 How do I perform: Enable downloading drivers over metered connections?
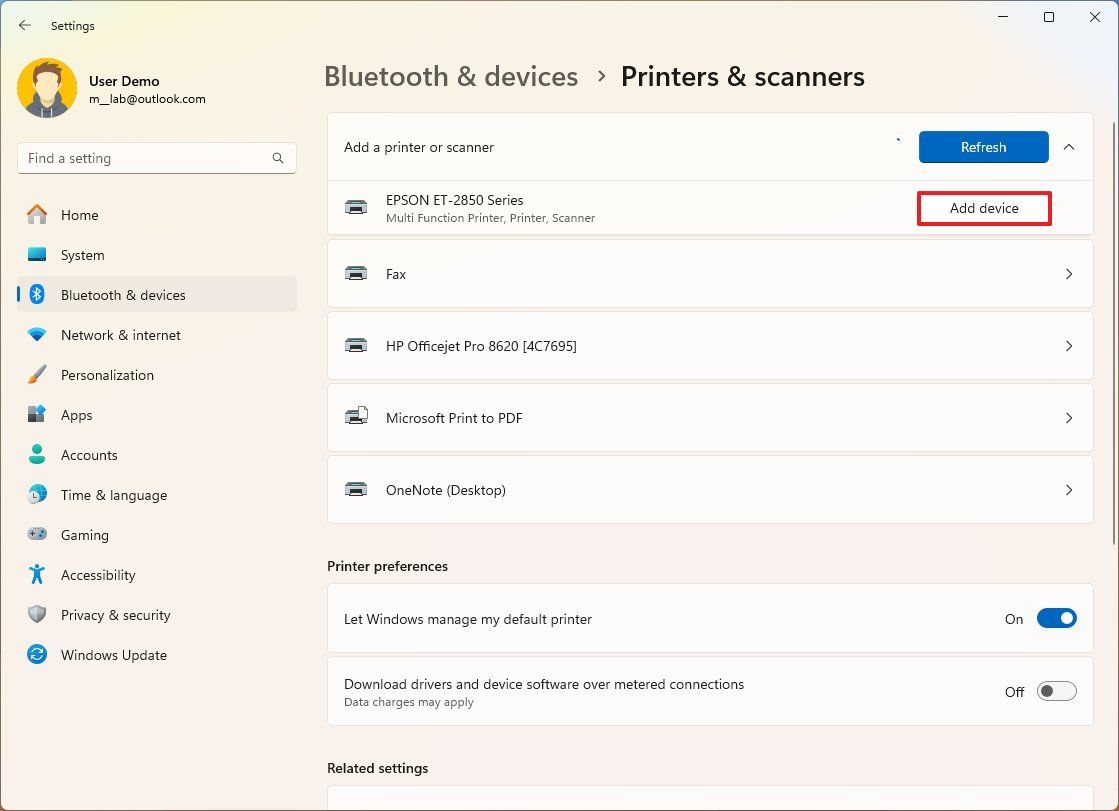(x=1056, y=691)
